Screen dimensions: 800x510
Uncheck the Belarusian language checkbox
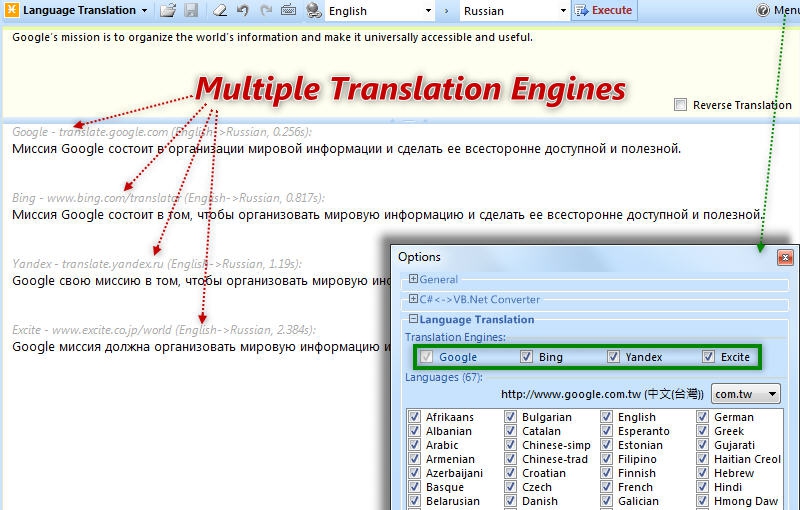click(x=414, y=500)
